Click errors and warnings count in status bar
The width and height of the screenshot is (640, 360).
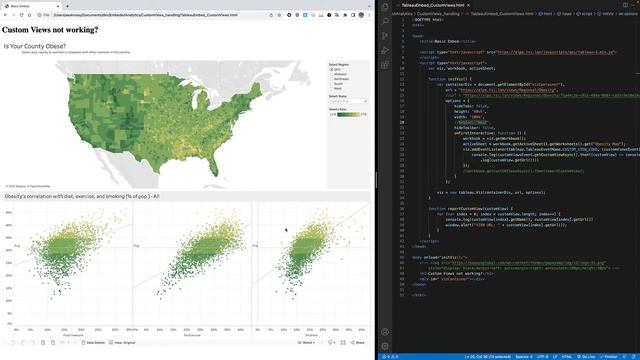tap(390, 357)
